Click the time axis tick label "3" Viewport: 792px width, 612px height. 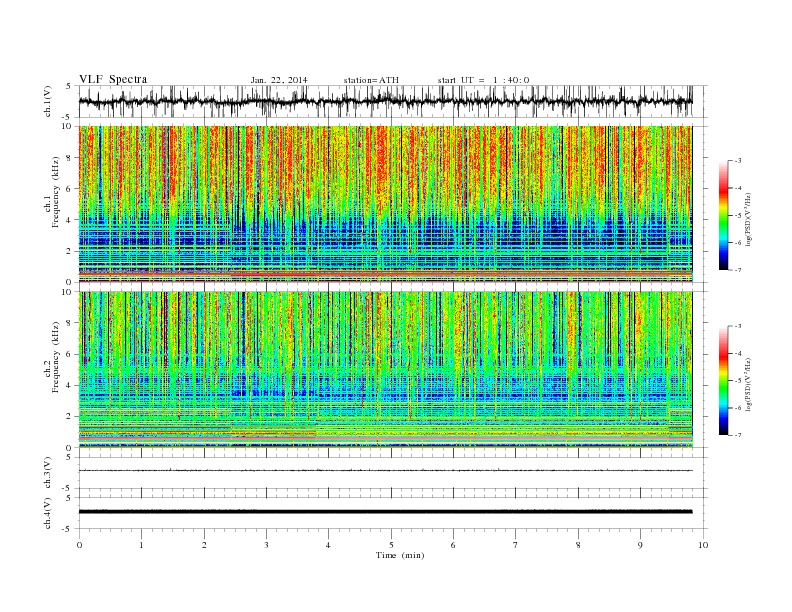click(x=266, y=545)
